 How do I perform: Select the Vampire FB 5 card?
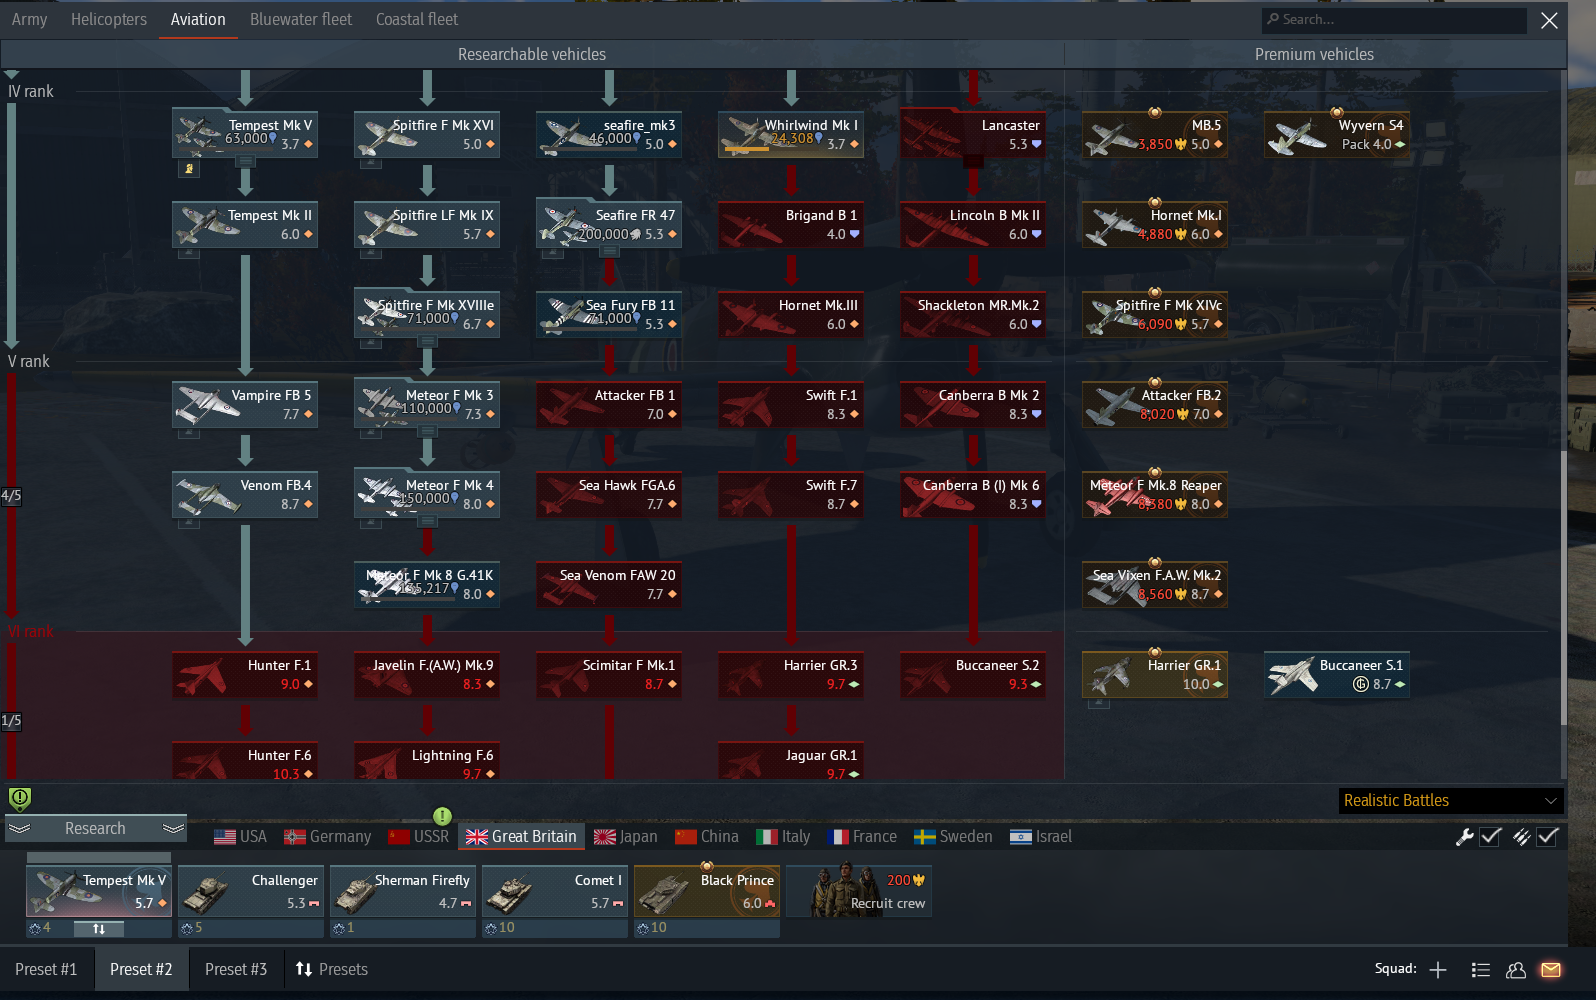point(245,404)
